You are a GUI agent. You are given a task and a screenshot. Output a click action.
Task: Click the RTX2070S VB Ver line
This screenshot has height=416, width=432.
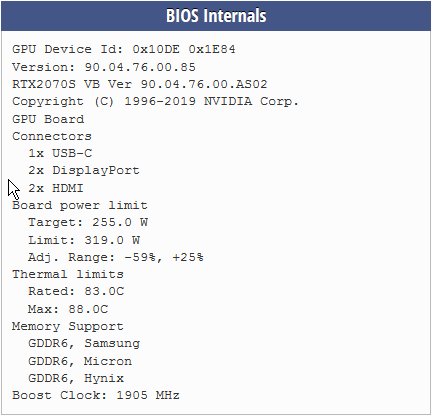(140, 84)
